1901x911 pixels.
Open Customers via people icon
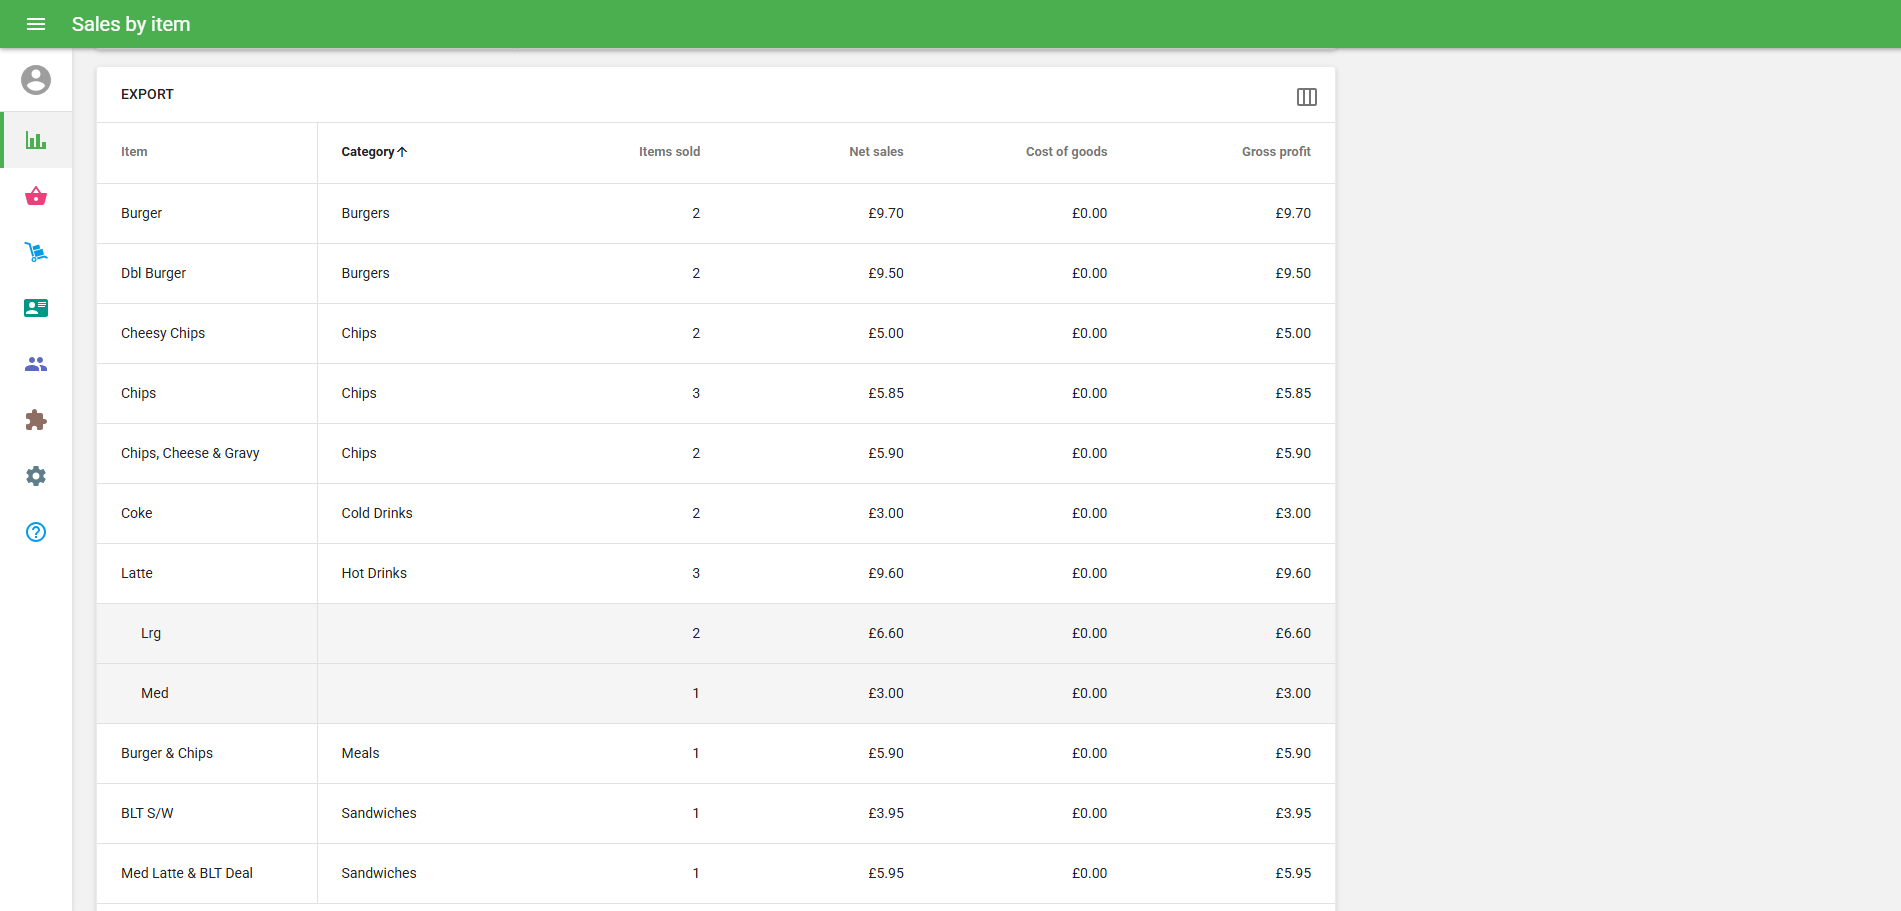(36, 364)
